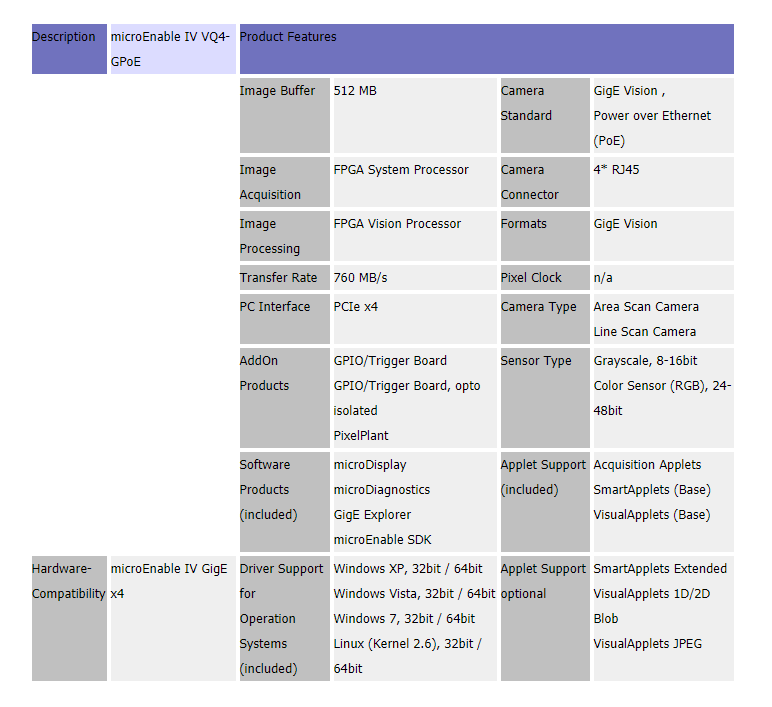
Task: Select the VisualApplets JPEG entry
Action: [647, 644]
